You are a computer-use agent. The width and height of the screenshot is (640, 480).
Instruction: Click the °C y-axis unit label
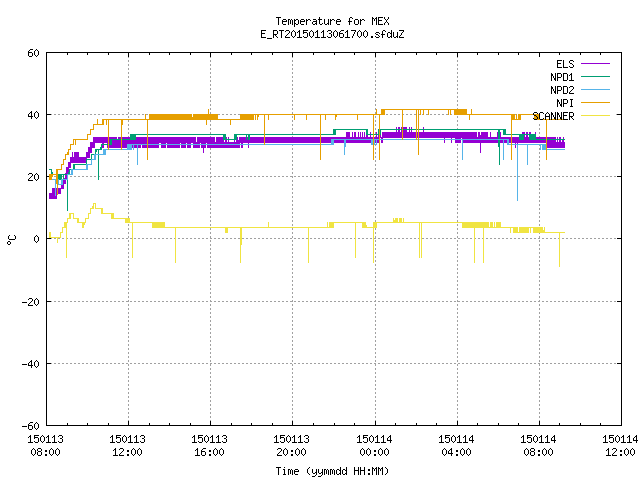tap(12, 240)
